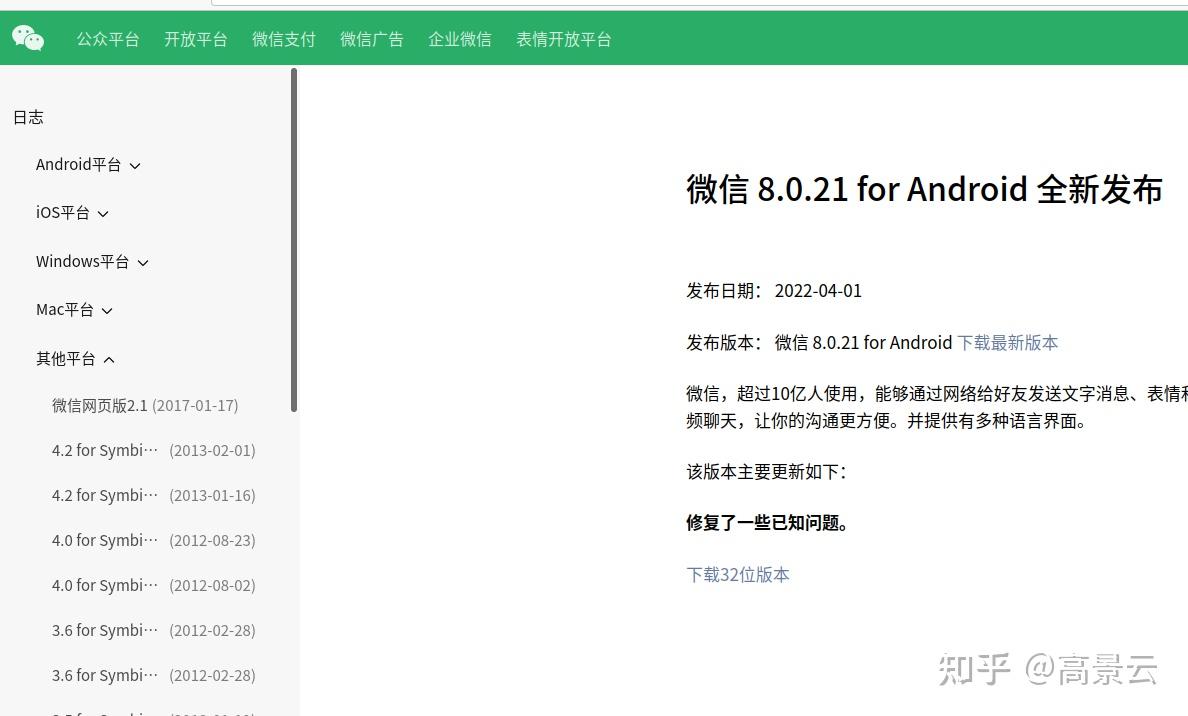Open 4.2 for Symbian entry dated 2013-02-01
The height and width of the screenshot is (716, 1188).
pyautogui.click(x=153, y=450)
